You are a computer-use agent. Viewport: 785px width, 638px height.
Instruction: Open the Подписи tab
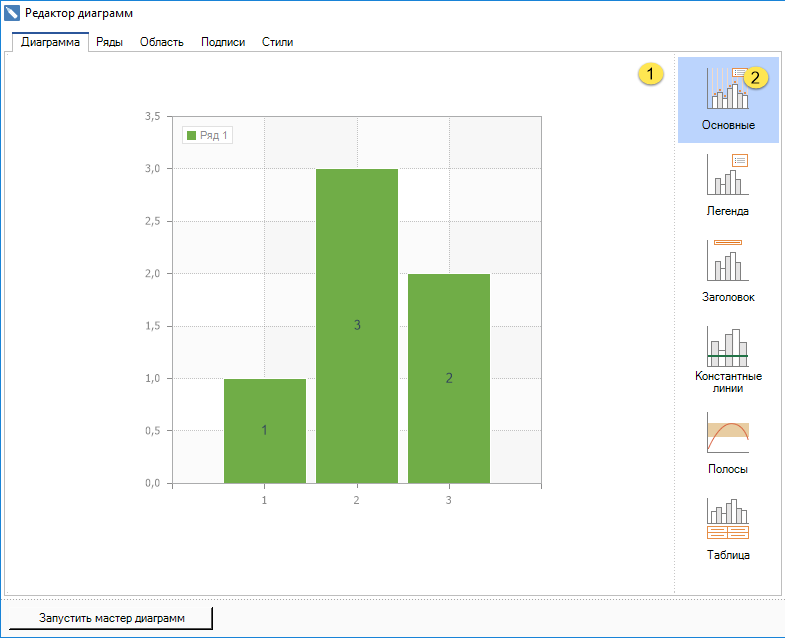[223, 42]
